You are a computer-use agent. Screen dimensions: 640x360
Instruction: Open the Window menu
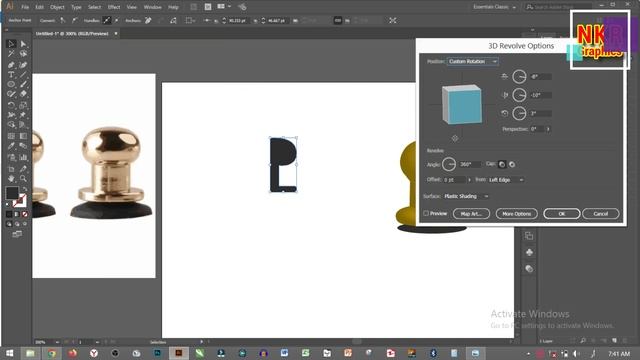coord(152,7)
